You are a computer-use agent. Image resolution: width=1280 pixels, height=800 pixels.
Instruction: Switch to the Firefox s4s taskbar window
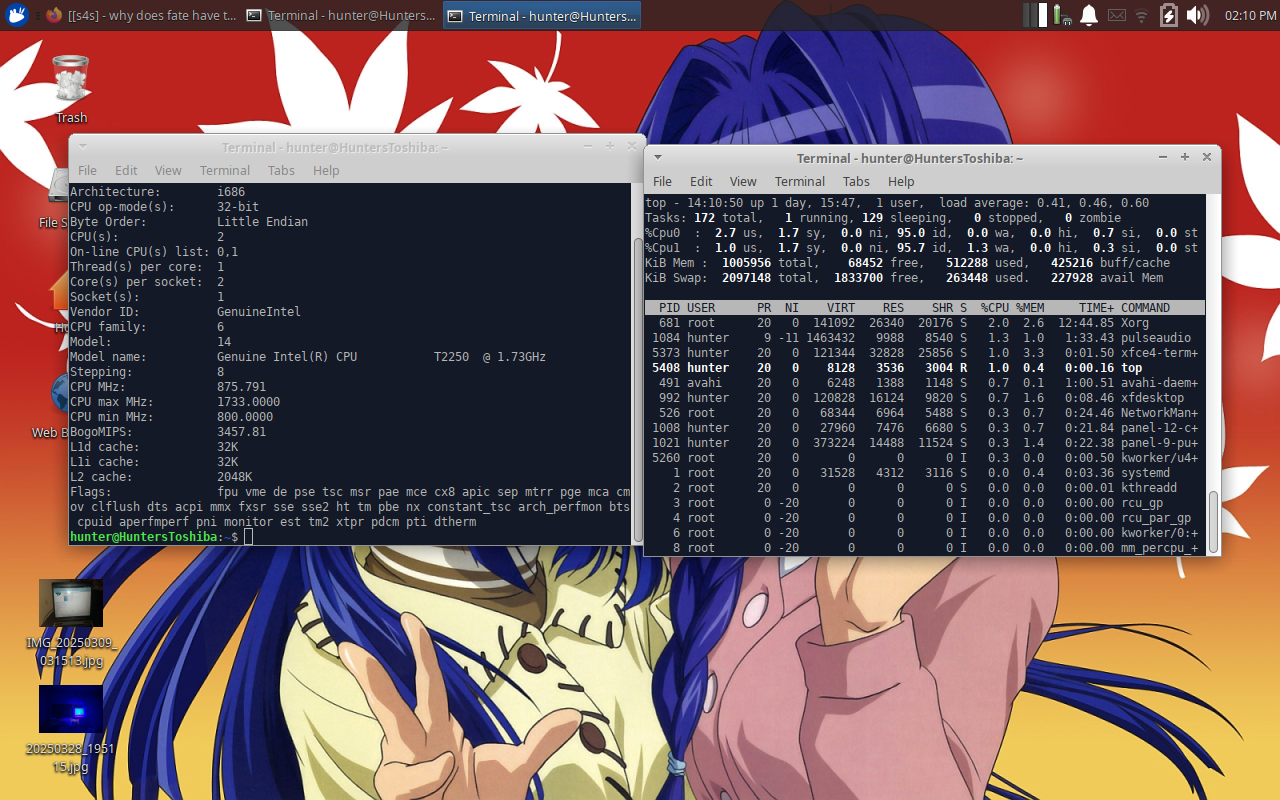click(x=141, y=15)
